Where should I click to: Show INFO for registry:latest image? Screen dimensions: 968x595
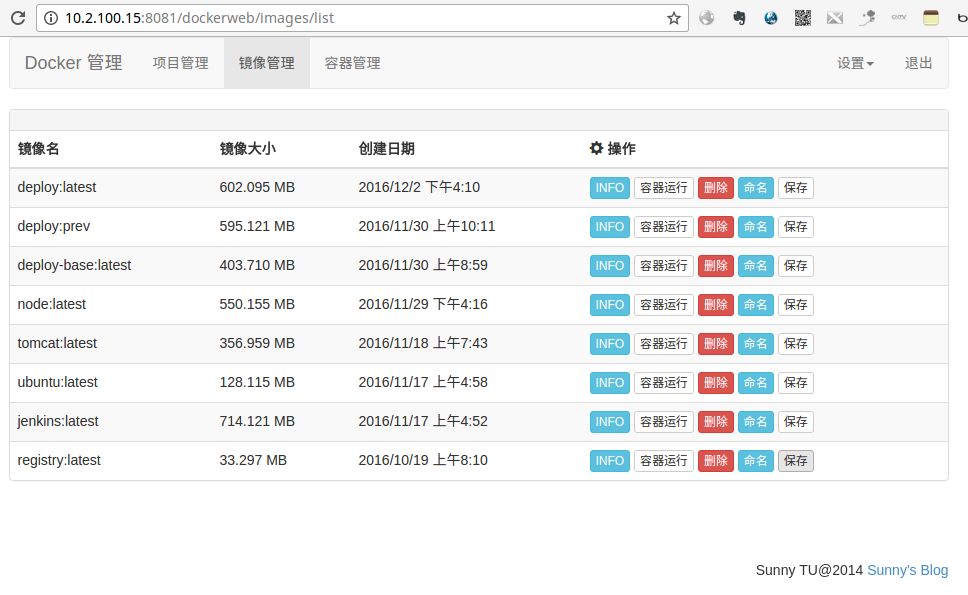tap(610, 460)
